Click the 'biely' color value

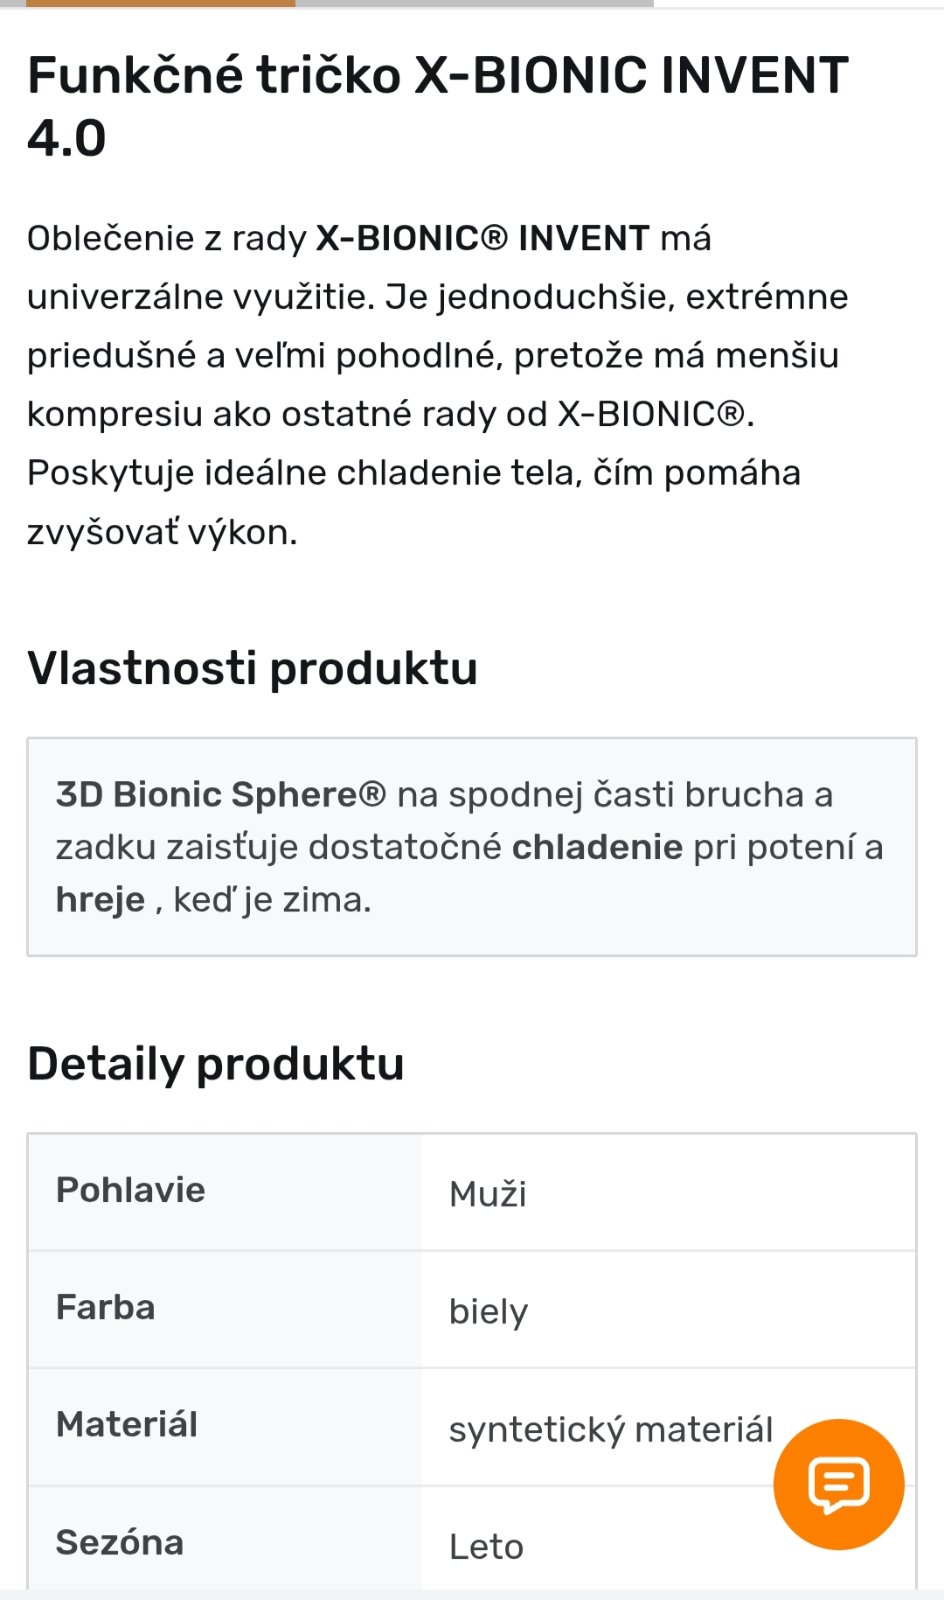click(488, 1311)
